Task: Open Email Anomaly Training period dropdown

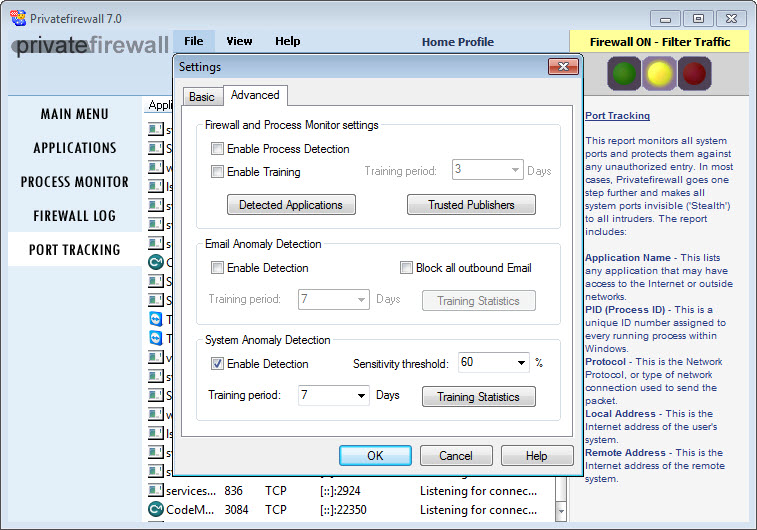Action: click(361, 299)
